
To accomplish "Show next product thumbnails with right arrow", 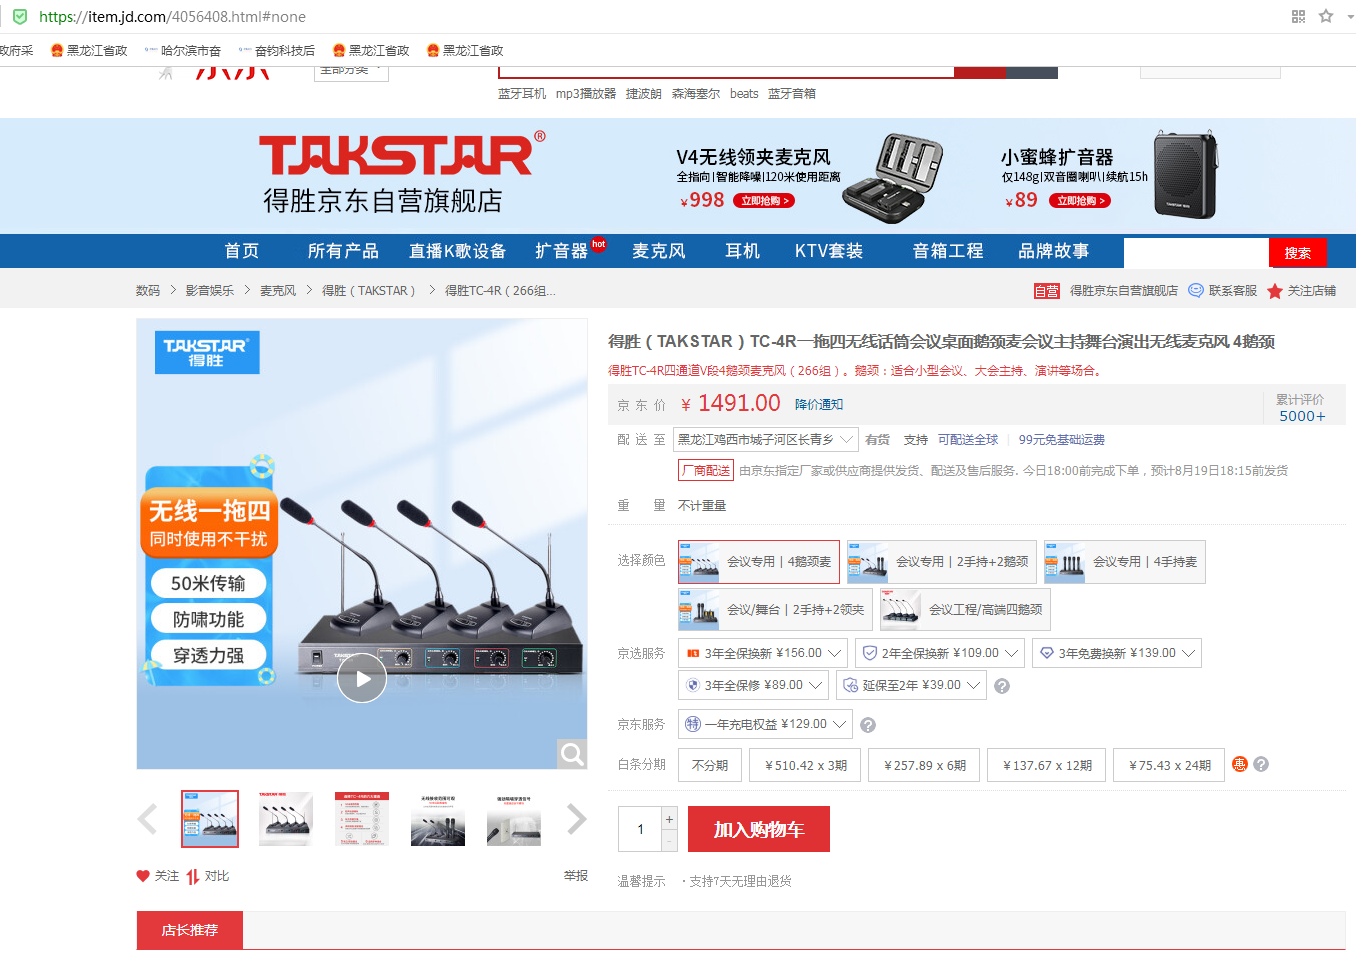I will pyautogui.click(x=577, y=819).
